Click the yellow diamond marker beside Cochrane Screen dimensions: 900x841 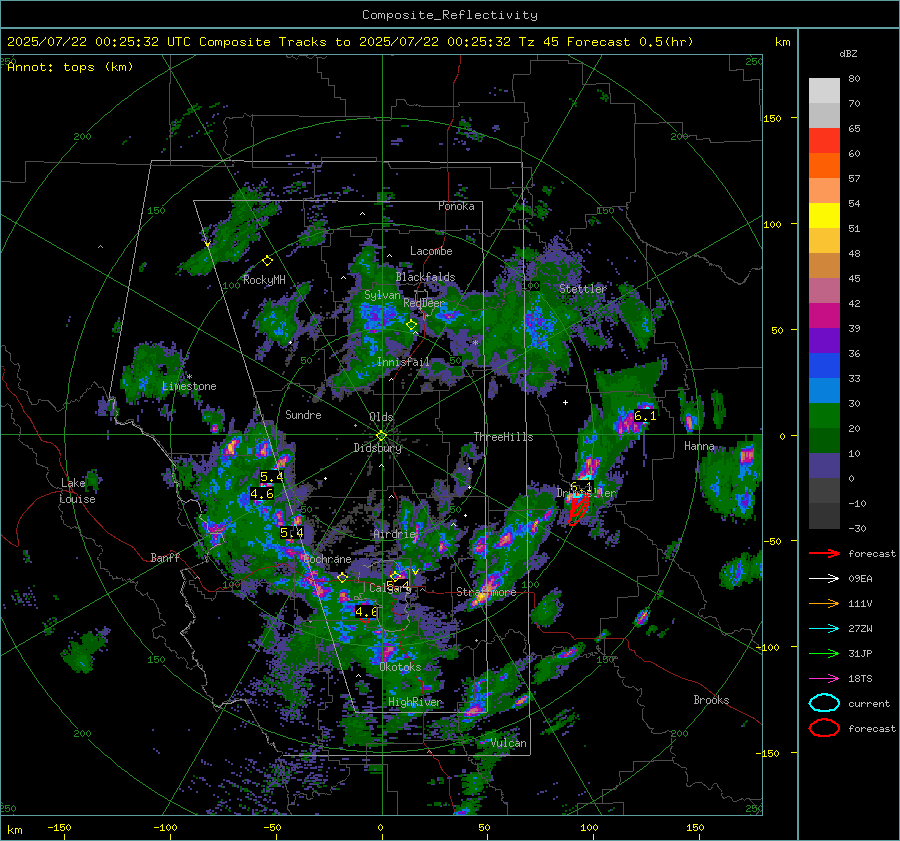(x=342, y=577)
